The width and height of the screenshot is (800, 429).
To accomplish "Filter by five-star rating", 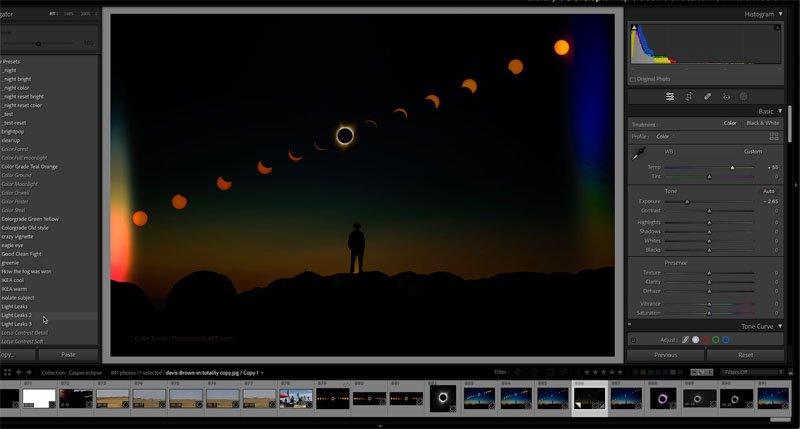I will (620, 372).
